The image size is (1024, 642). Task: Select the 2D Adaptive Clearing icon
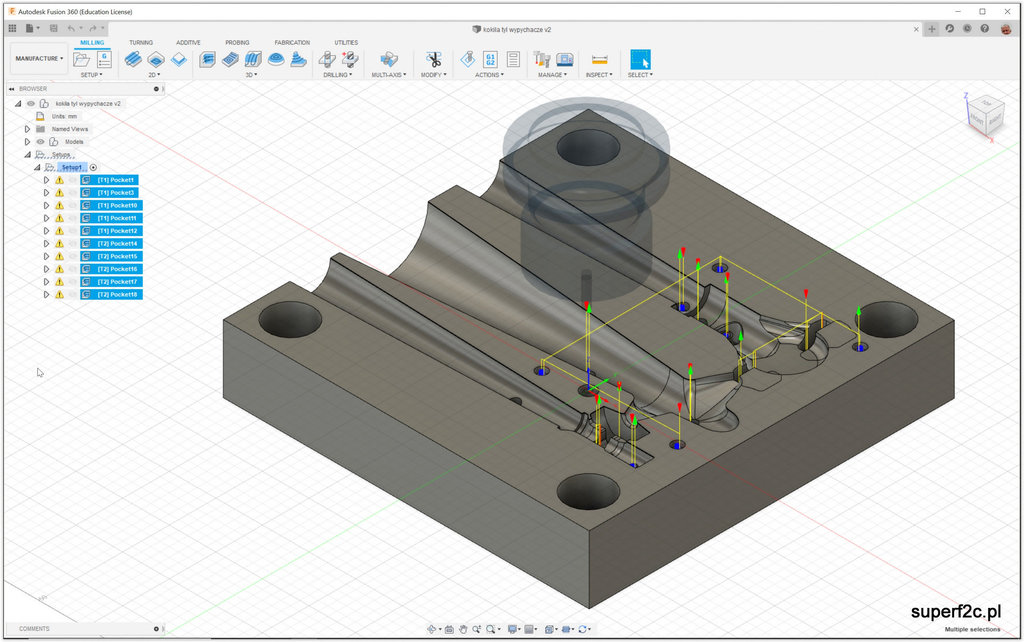click(132, 60)
